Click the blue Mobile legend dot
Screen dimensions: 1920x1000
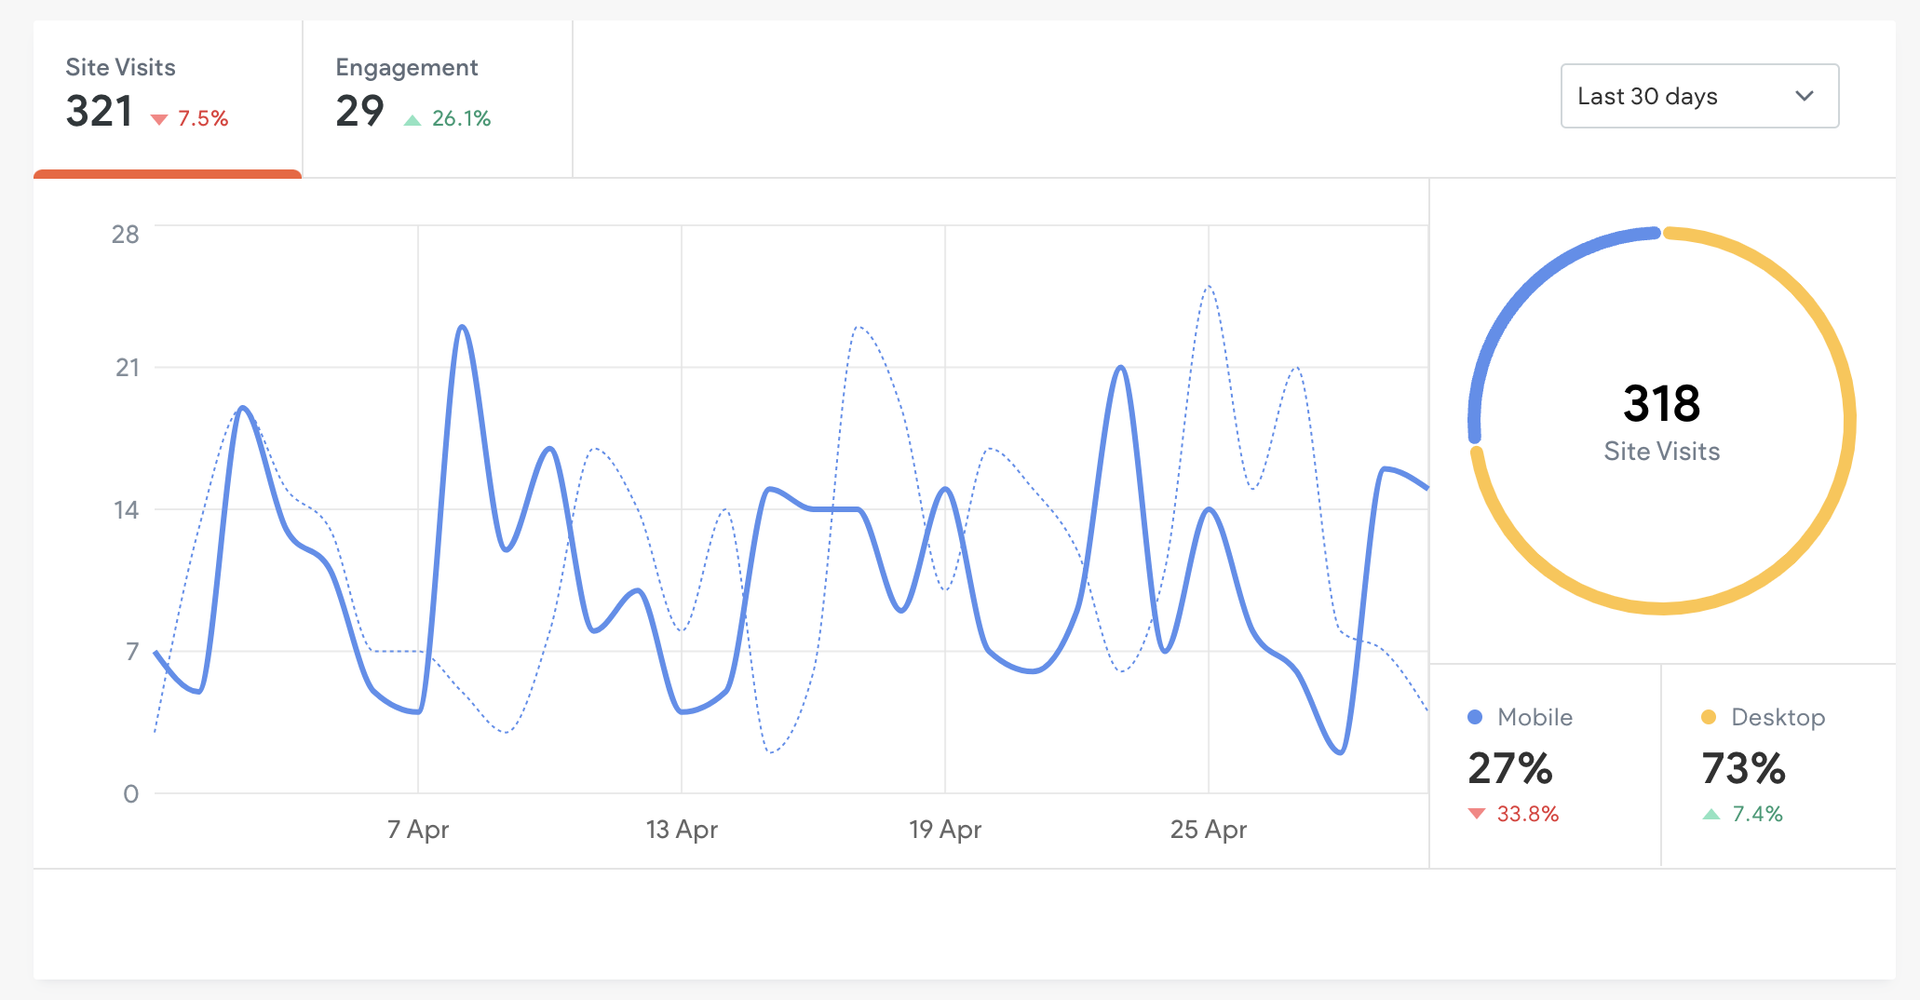1475,717
